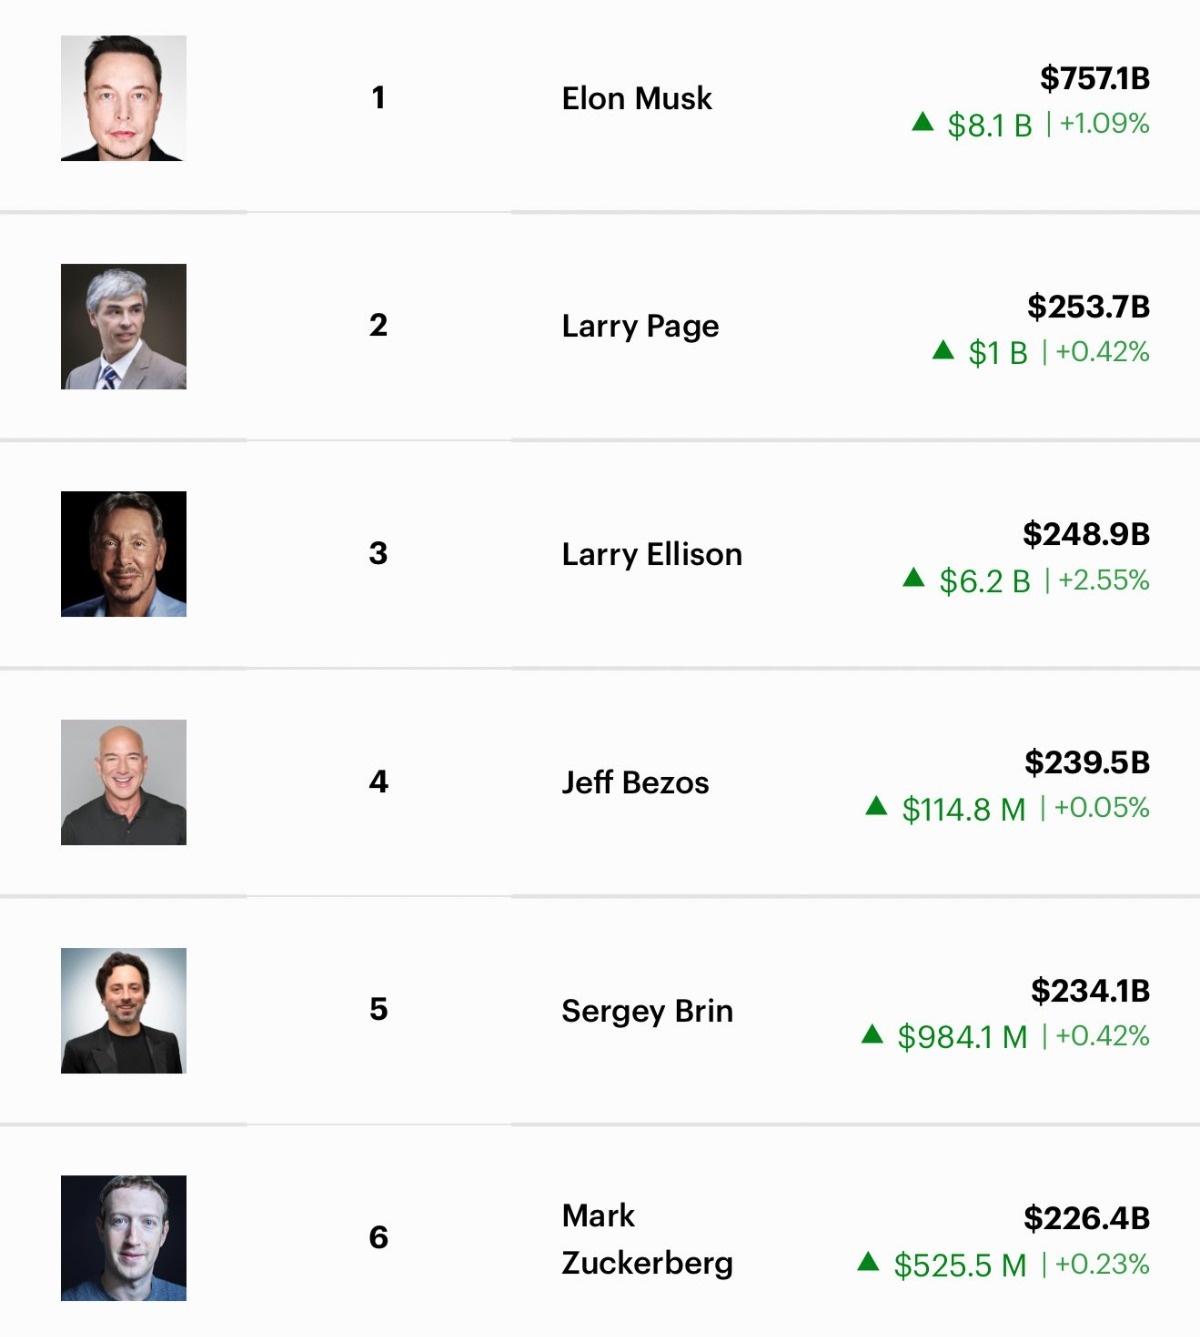
Task: Click the photo in the Jeff Bezos row
Action: point(124,782)
